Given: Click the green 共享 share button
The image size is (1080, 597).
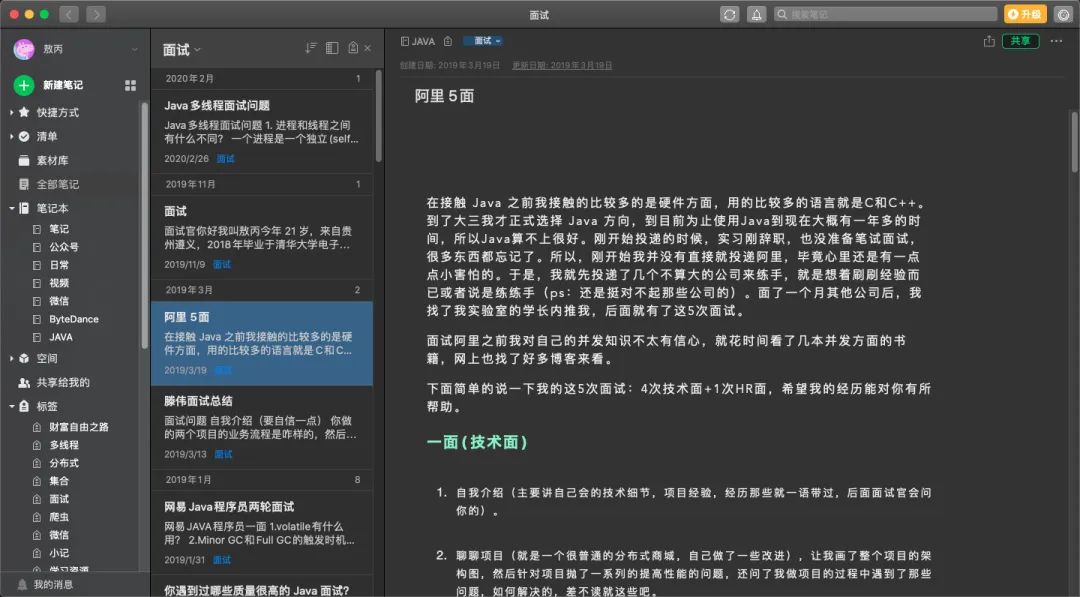Looking at the screenshot, I should point(1020,41).
